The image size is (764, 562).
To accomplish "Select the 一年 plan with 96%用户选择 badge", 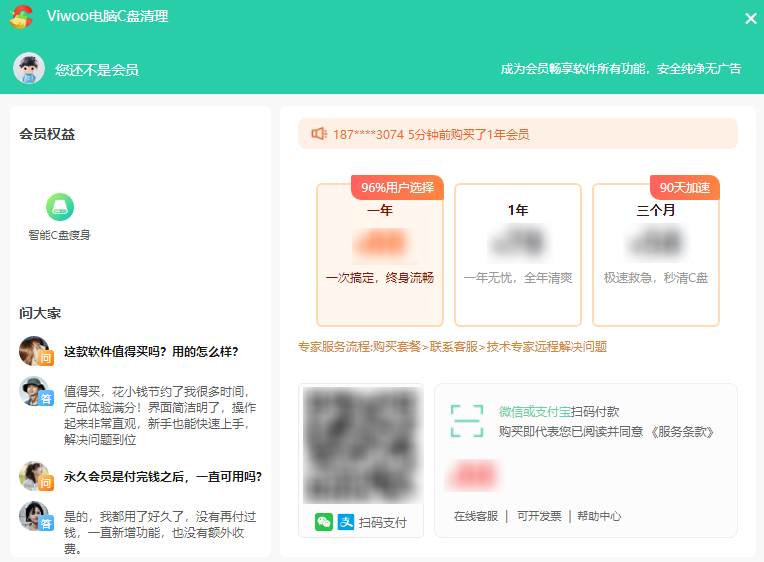I will click(380, 255).
